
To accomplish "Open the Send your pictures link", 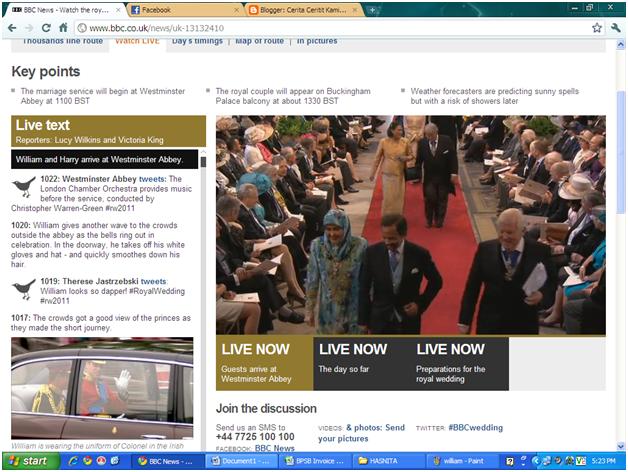I will click(x=361, y=433).
